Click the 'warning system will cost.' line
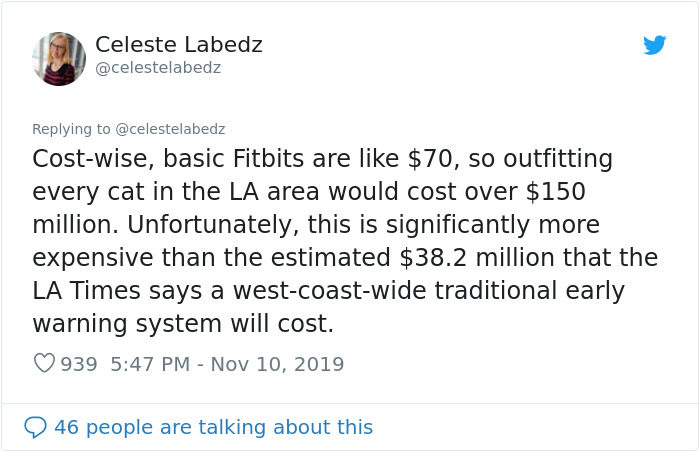700x452 pixels. (x=183, y=324)
